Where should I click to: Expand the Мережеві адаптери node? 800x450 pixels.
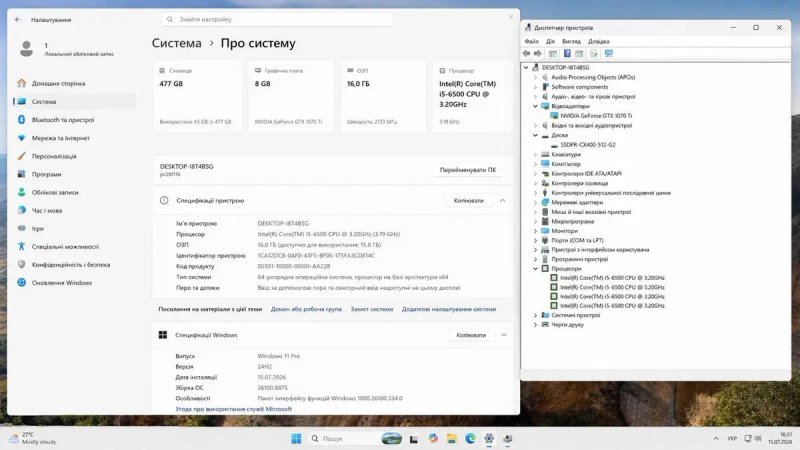535,202
